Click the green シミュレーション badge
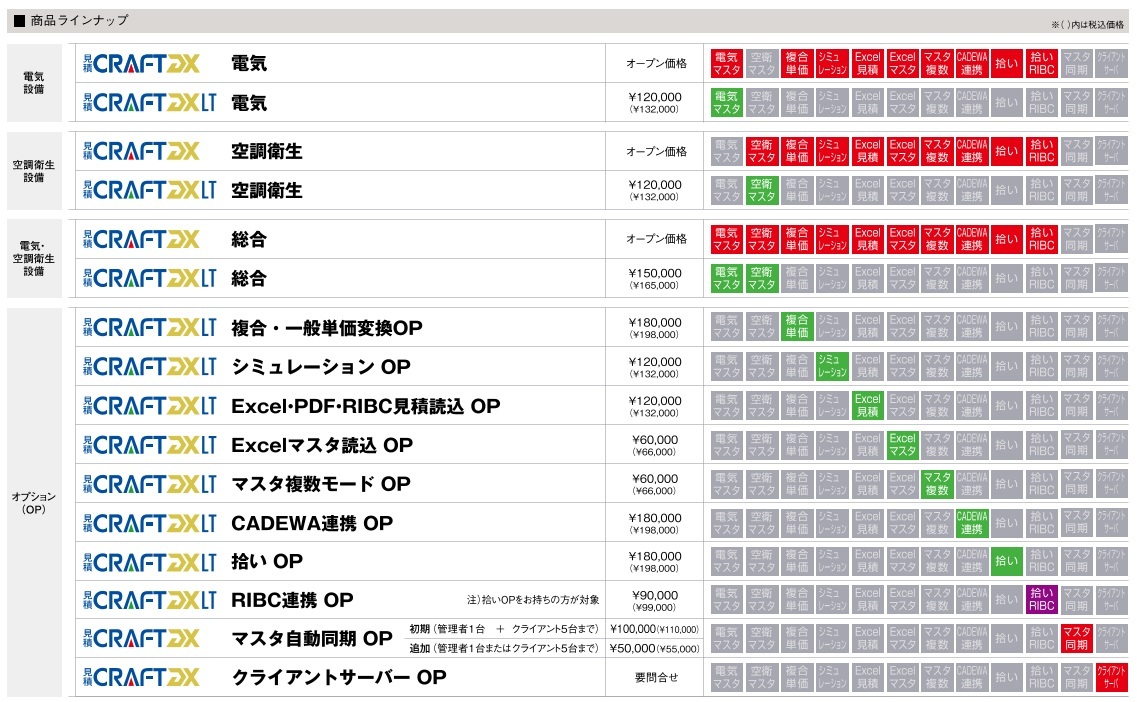Viewport: 1137px width, 702px height. [831, 366]
